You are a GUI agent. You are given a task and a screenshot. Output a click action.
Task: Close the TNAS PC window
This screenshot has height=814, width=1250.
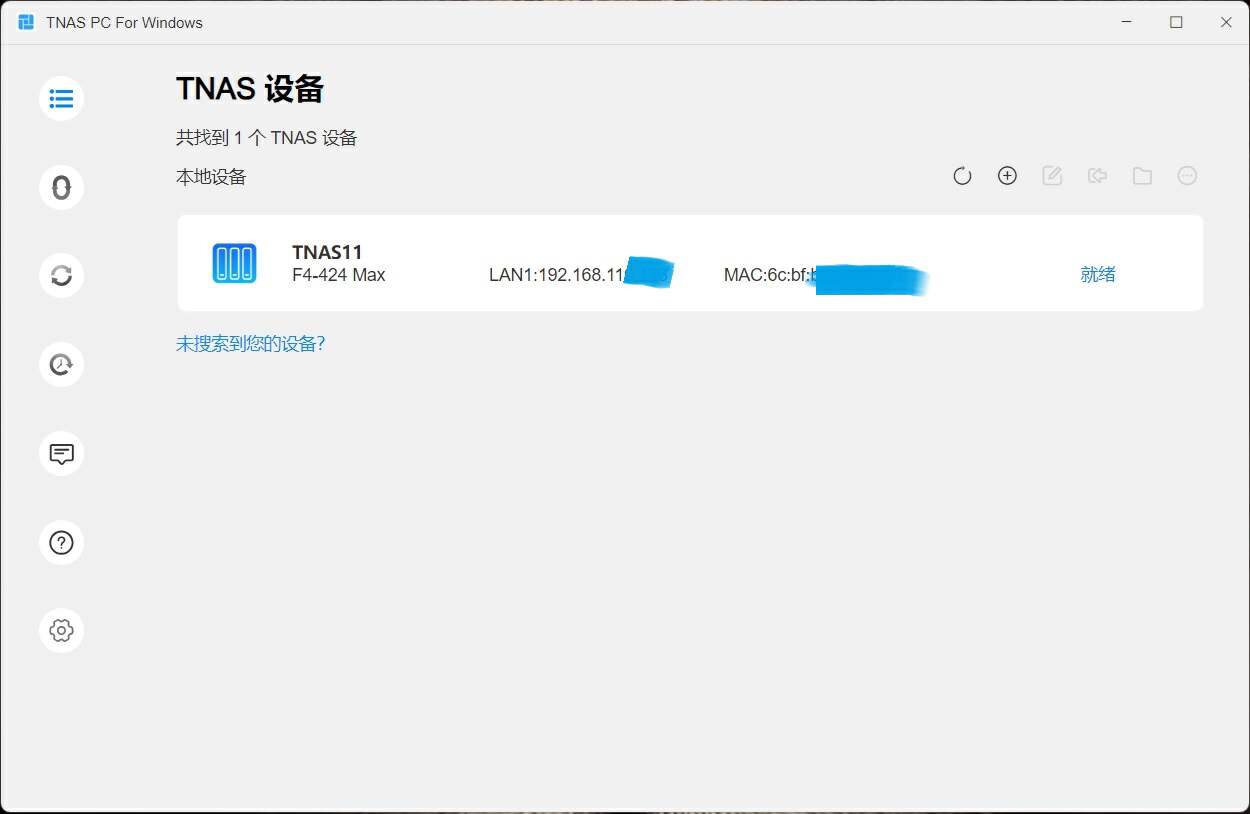[1226, 22]
